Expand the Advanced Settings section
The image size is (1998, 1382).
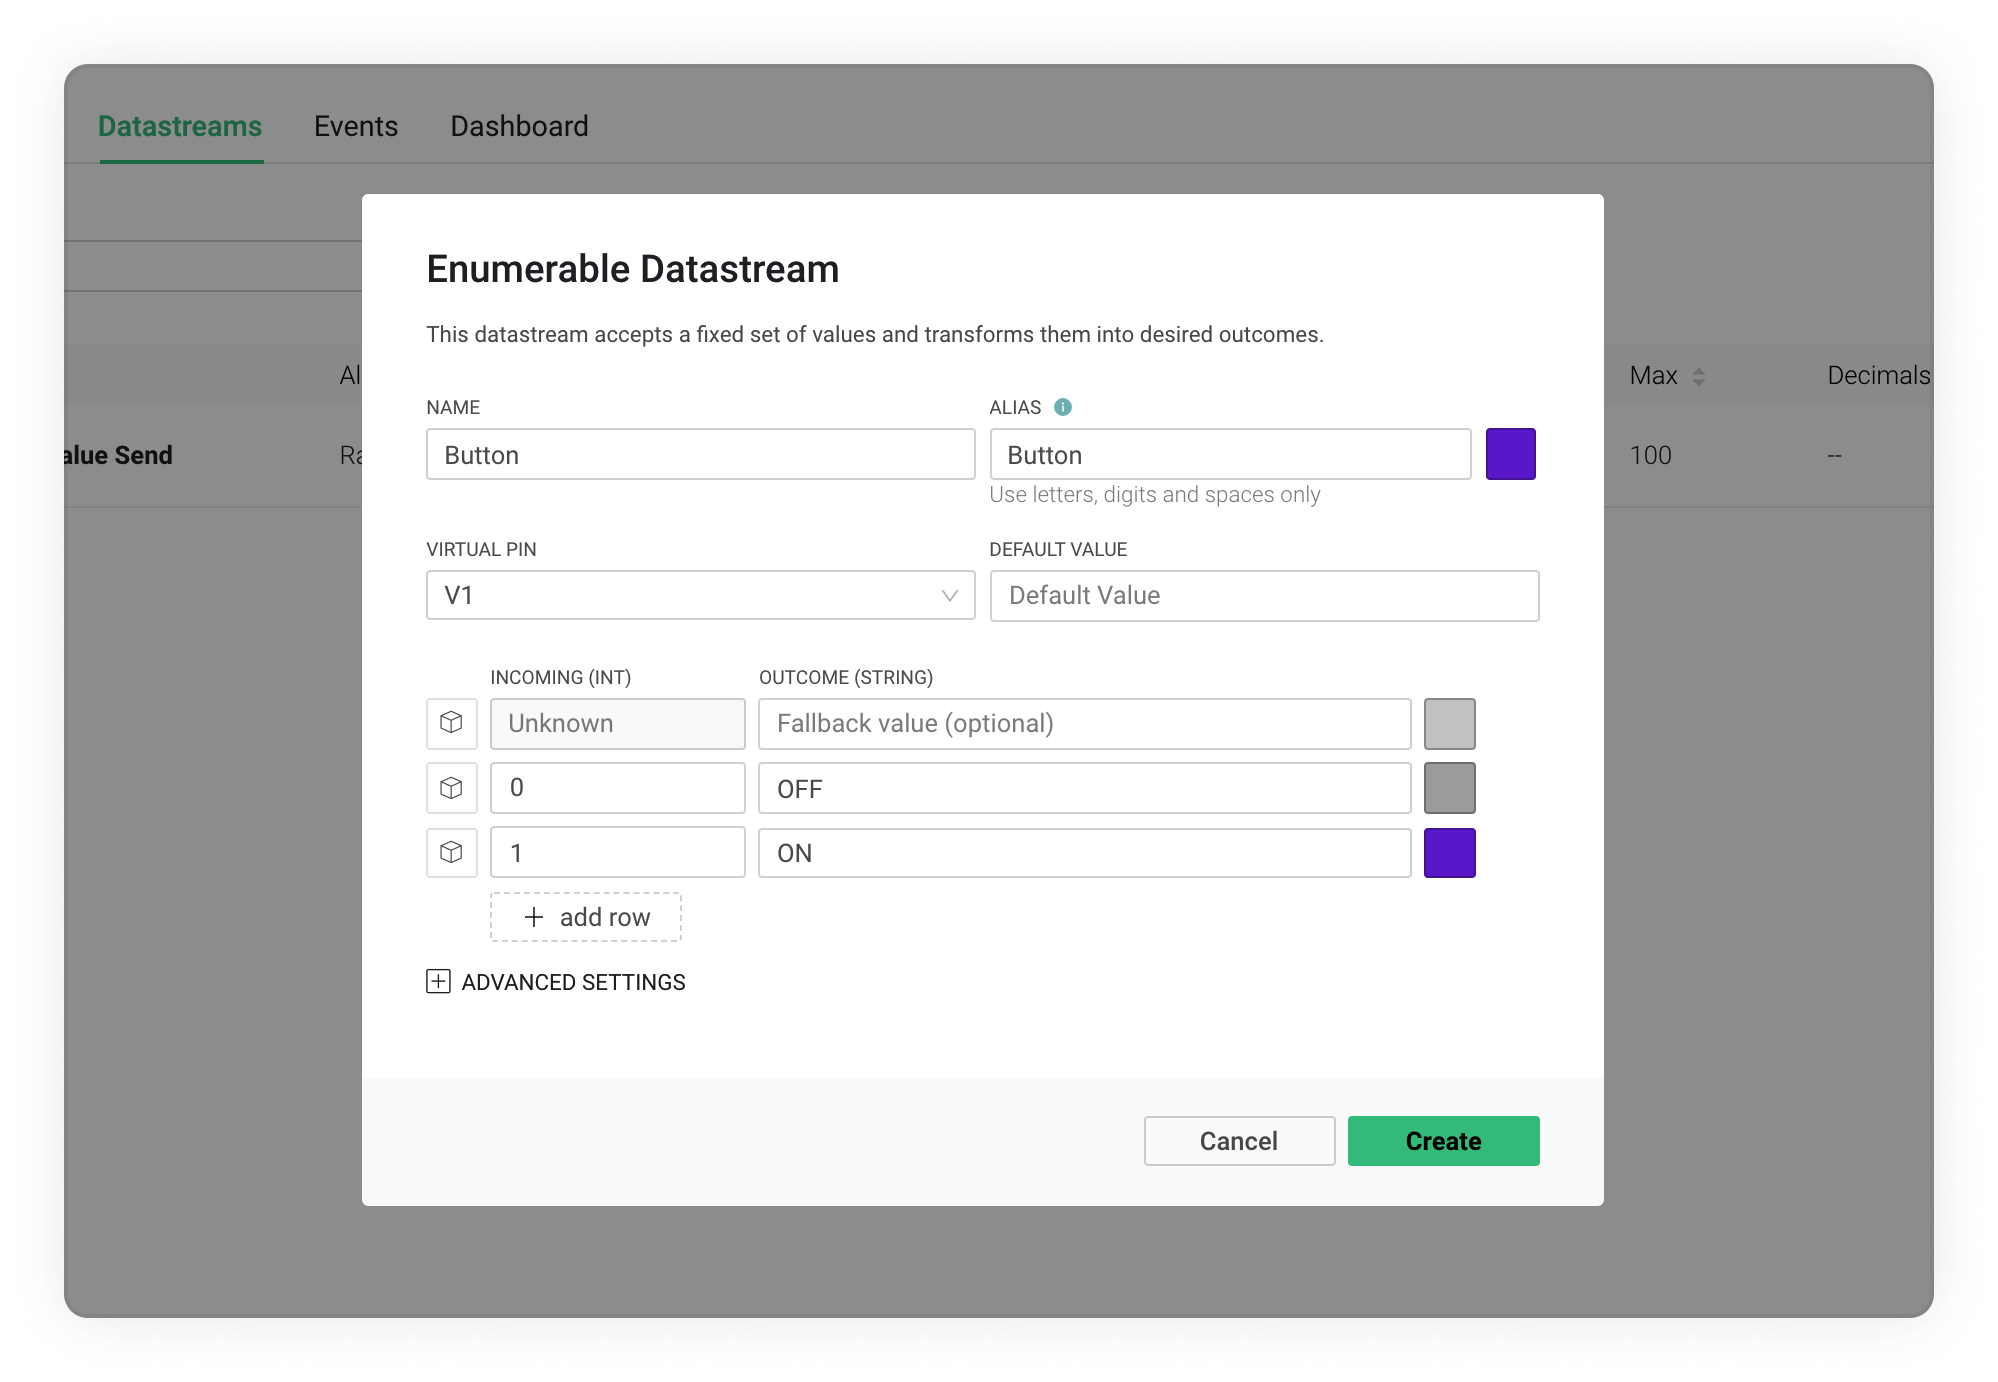pyautogui.click(x=573, y=982)
